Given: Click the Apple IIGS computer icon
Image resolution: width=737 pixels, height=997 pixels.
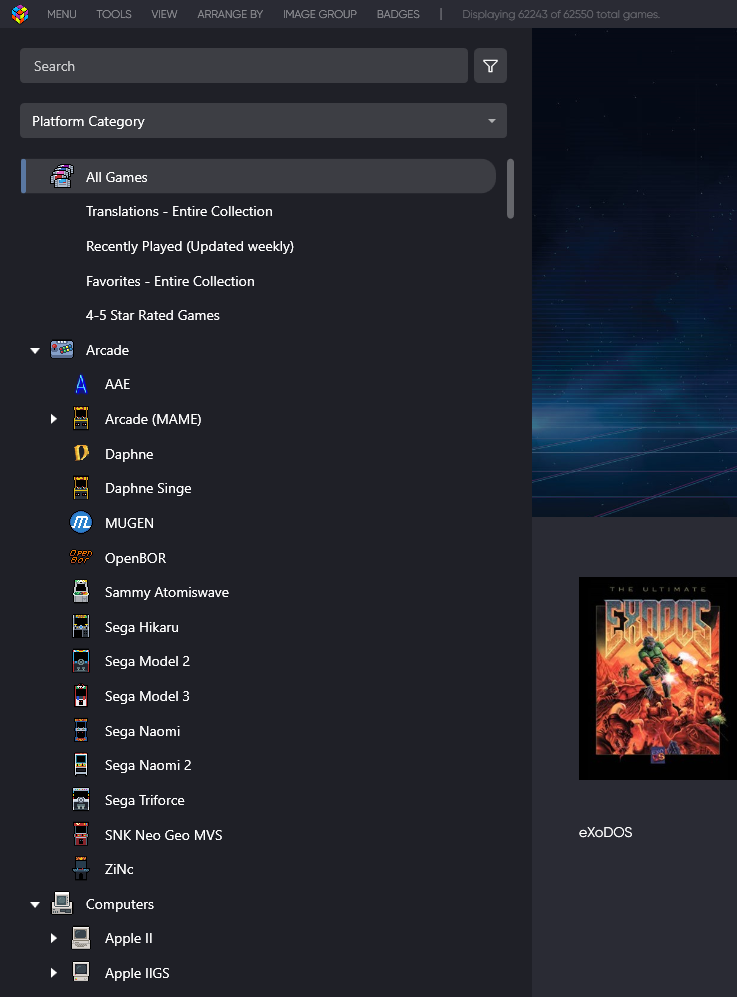Looking at the screenshot, I should click(x=81, y=972).
